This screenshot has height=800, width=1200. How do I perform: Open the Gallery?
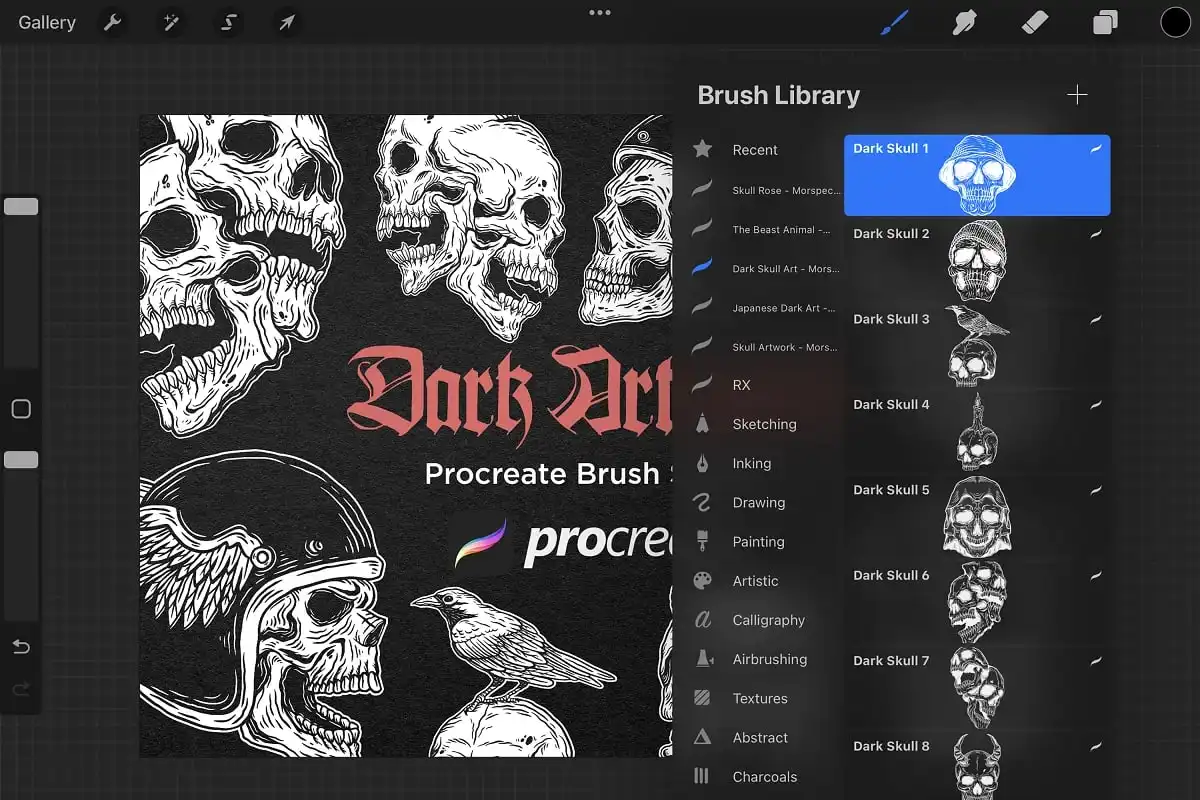pos(47,22)
